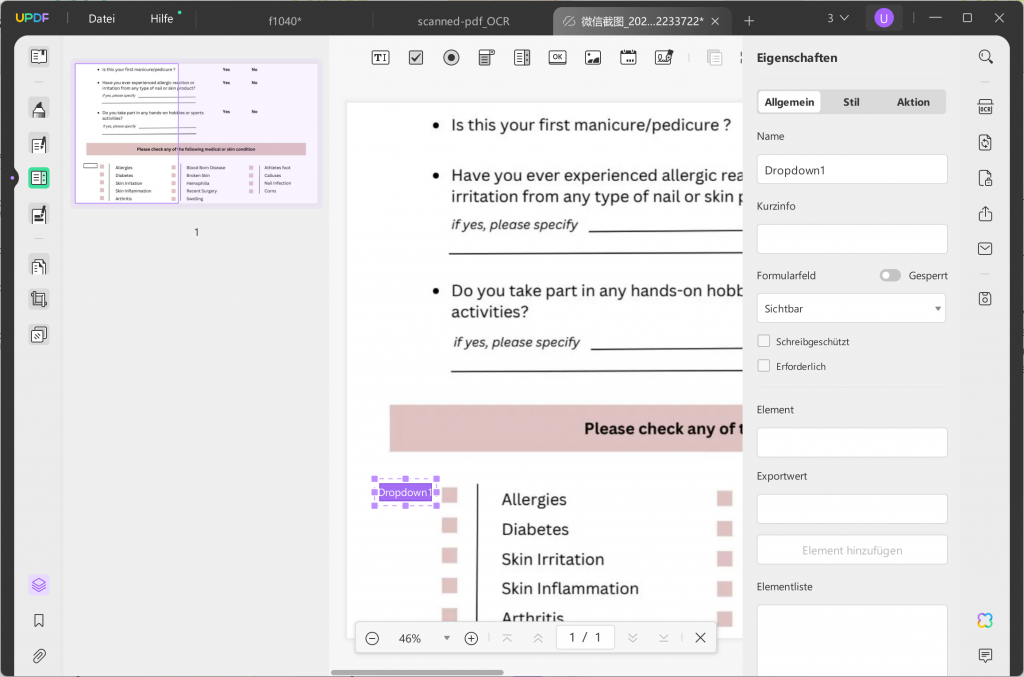The height and width of the screenshot is (677, 1024).
Task: Check the Erforderlich option
Action: (763, 366)
